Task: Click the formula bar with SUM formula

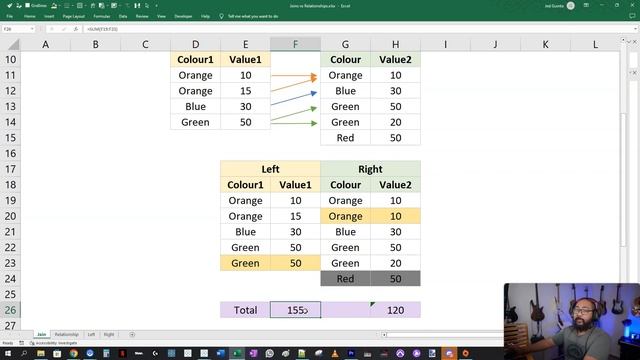Action: click(359, 29)
